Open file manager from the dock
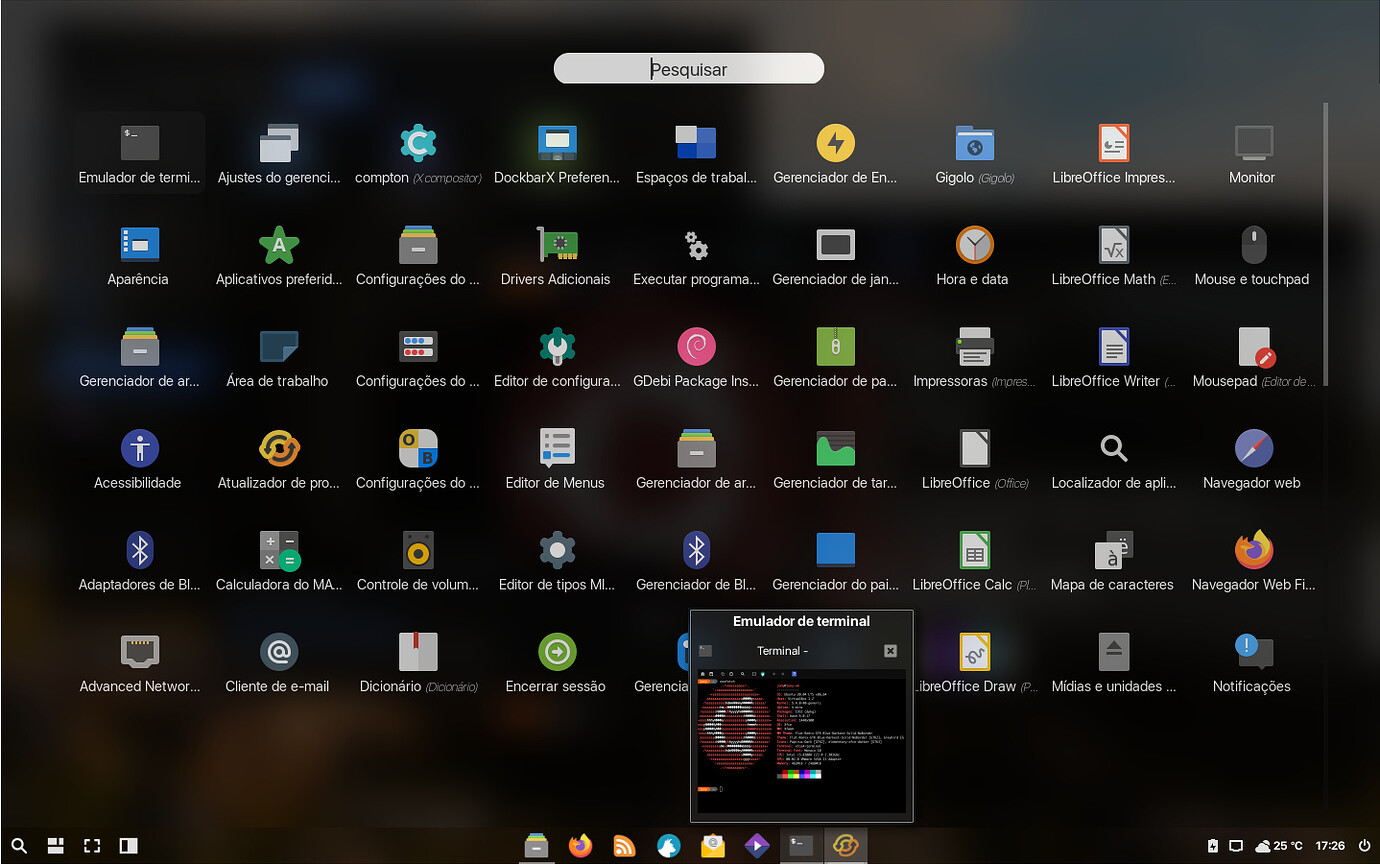Screen dimensions: 1380x864 coord(537,846)
